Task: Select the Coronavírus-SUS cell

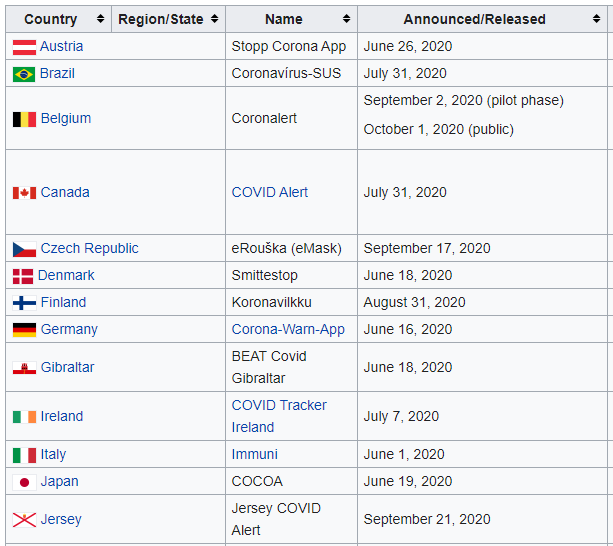Action: (292, 73)
